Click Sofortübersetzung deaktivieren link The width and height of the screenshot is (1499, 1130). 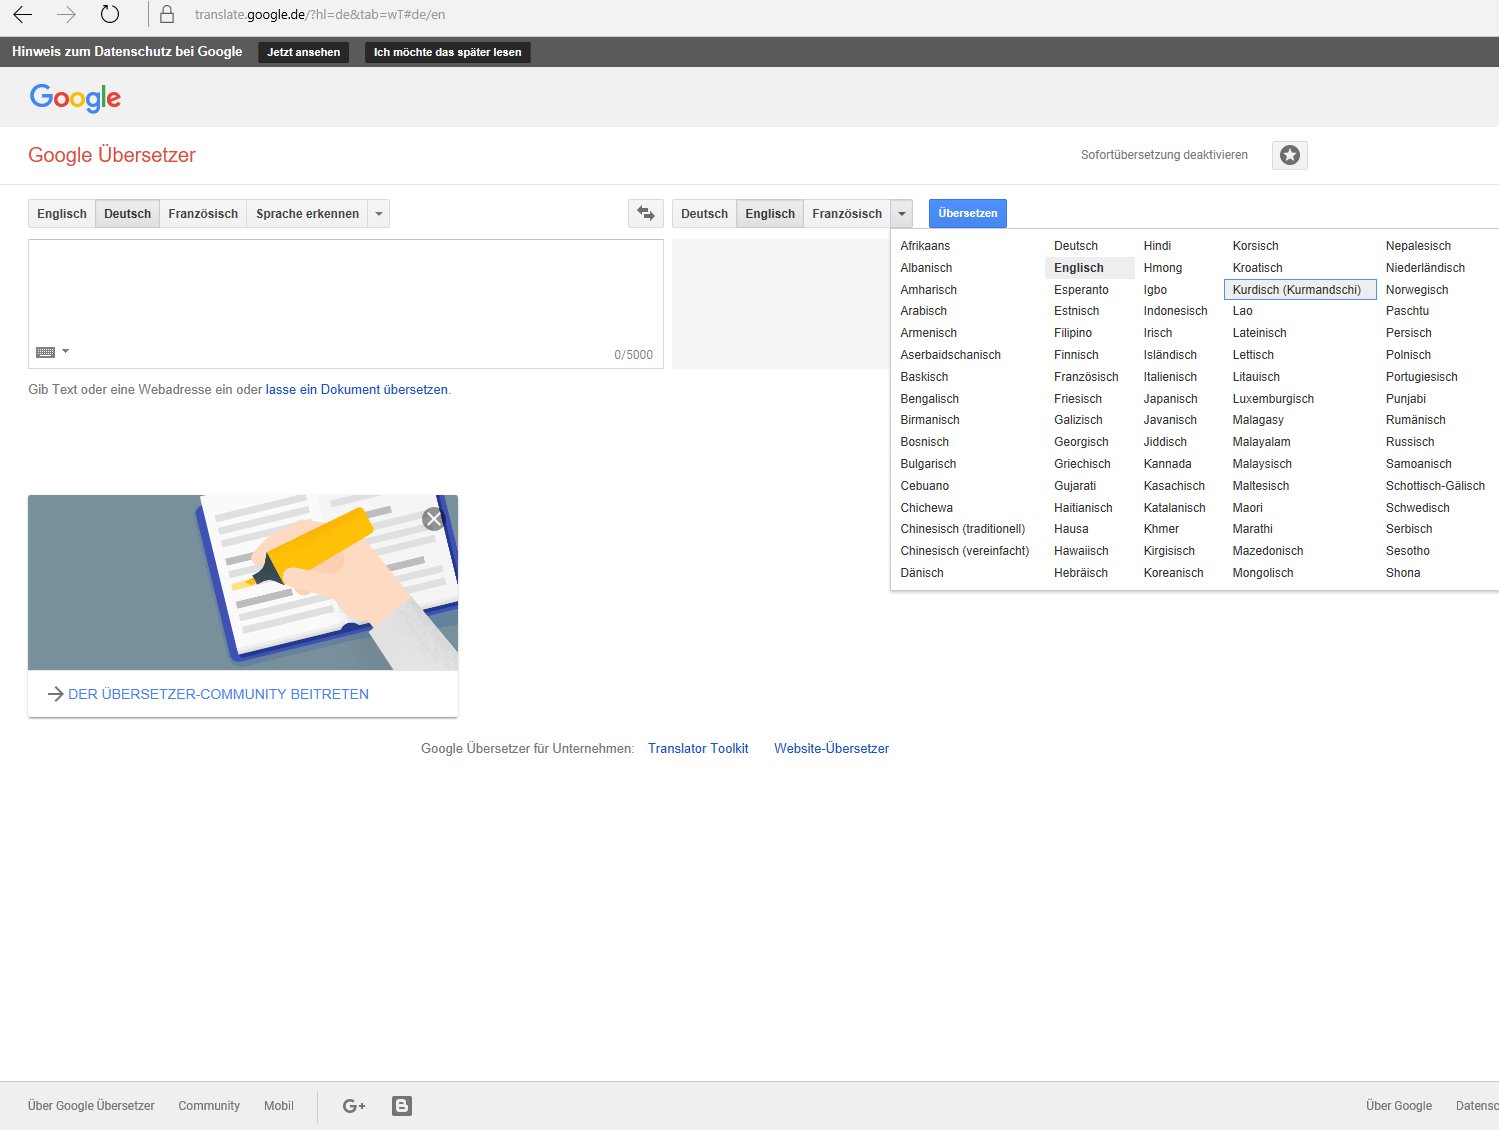(1164, 155)
